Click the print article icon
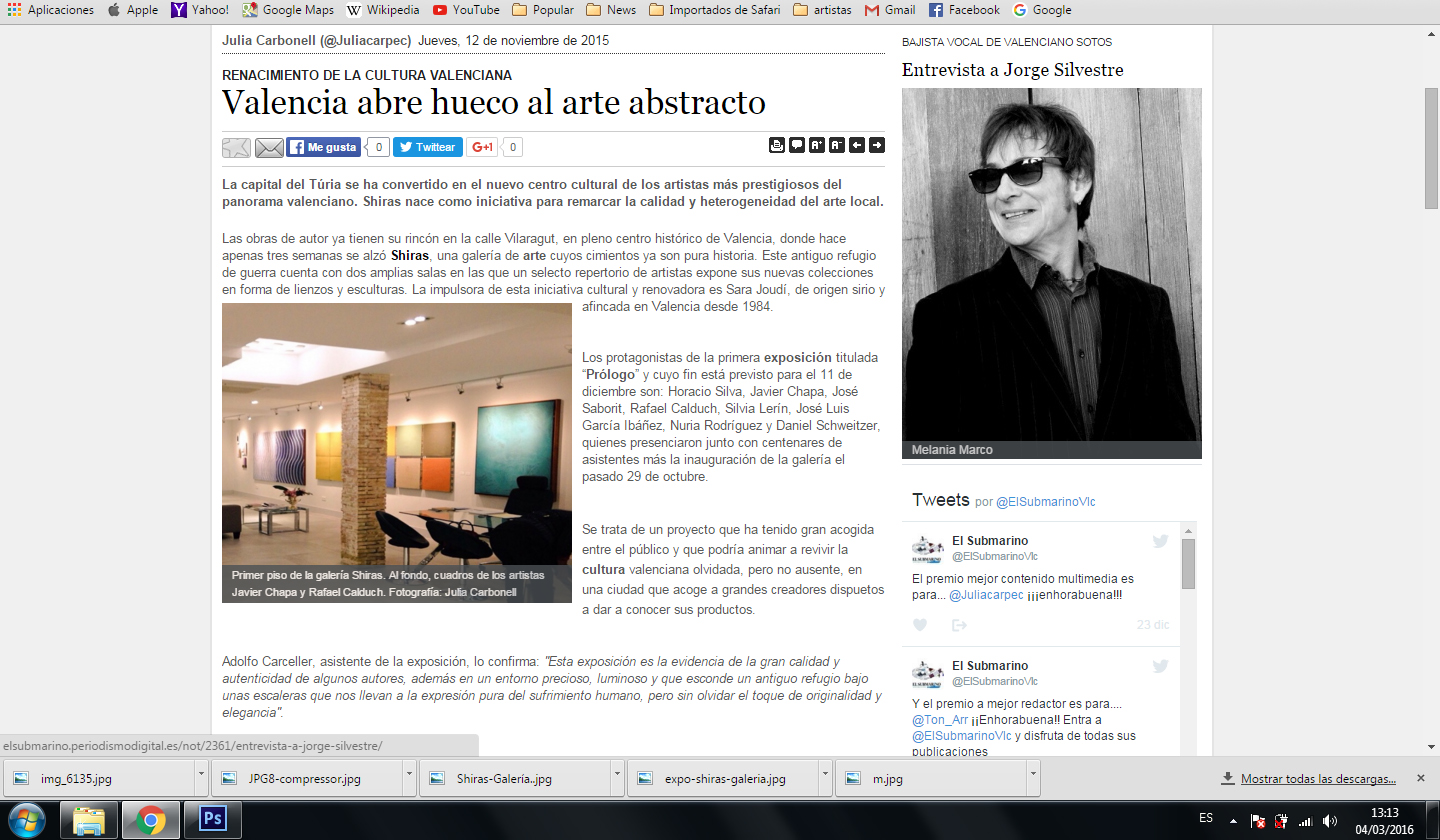This screenshot has width=1440, height=840. pyautogui.click(x=777, y=145)
